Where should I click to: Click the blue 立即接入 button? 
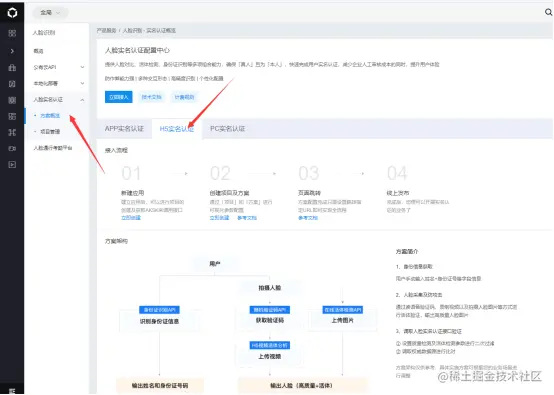pos(119,97)
